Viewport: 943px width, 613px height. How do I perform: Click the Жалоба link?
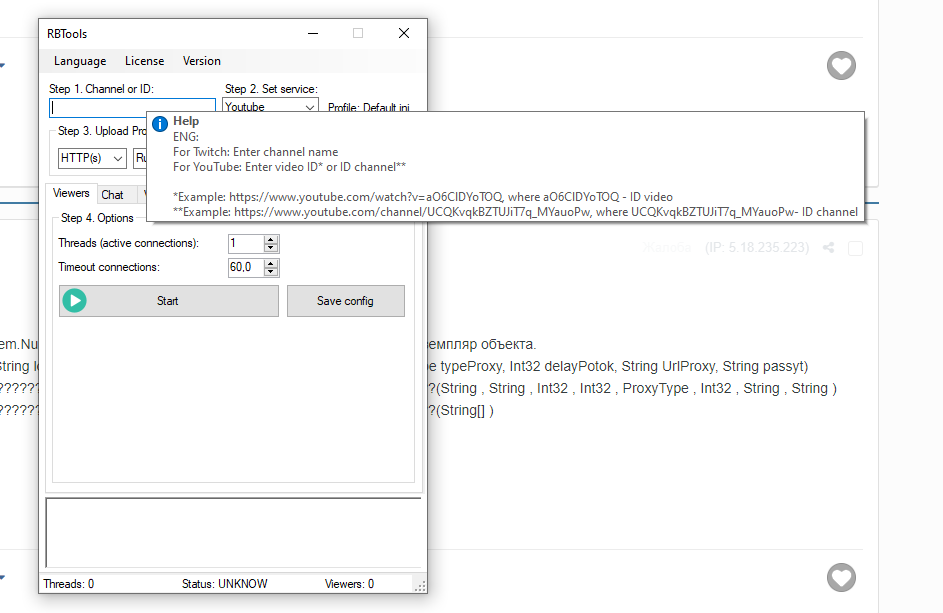(x=668, y=248)
